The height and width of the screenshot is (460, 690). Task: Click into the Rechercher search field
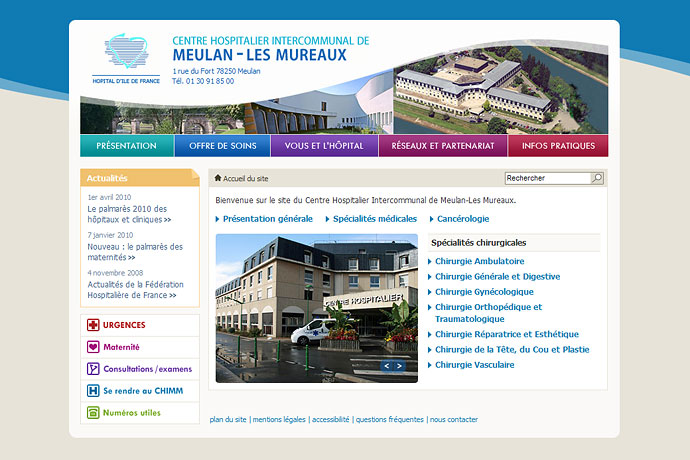pyautogui.click(x=548, y=178)
